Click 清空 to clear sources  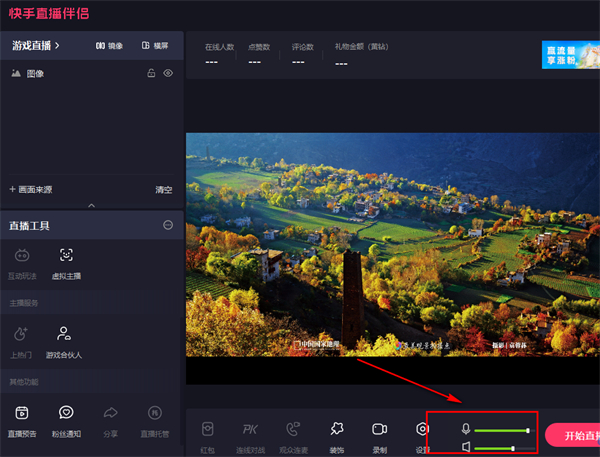[163, 189]
